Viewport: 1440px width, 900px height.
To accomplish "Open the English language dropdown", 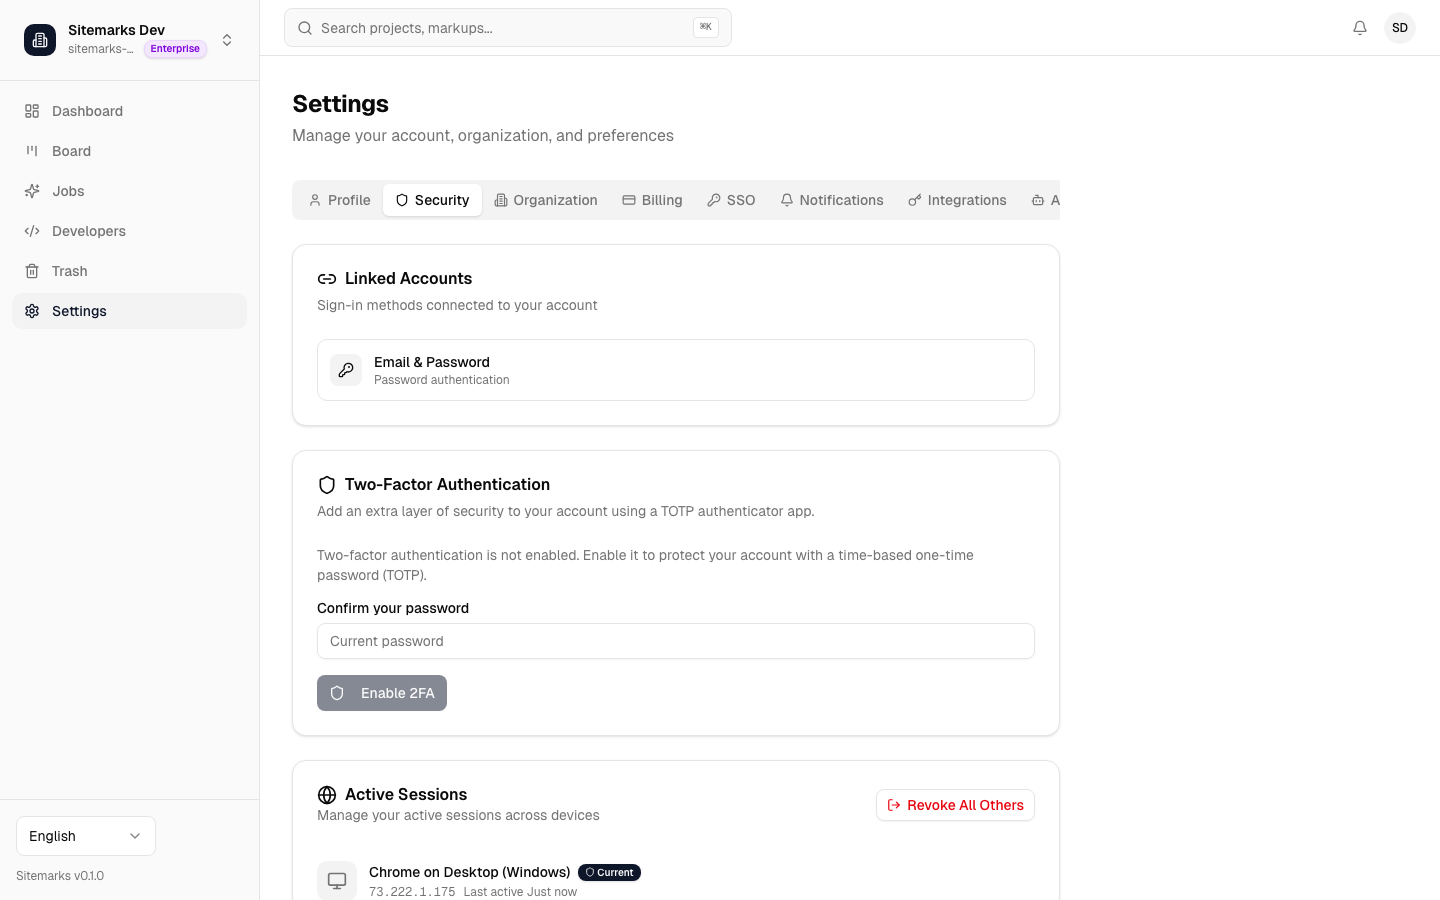I will [x=85, y=835].
